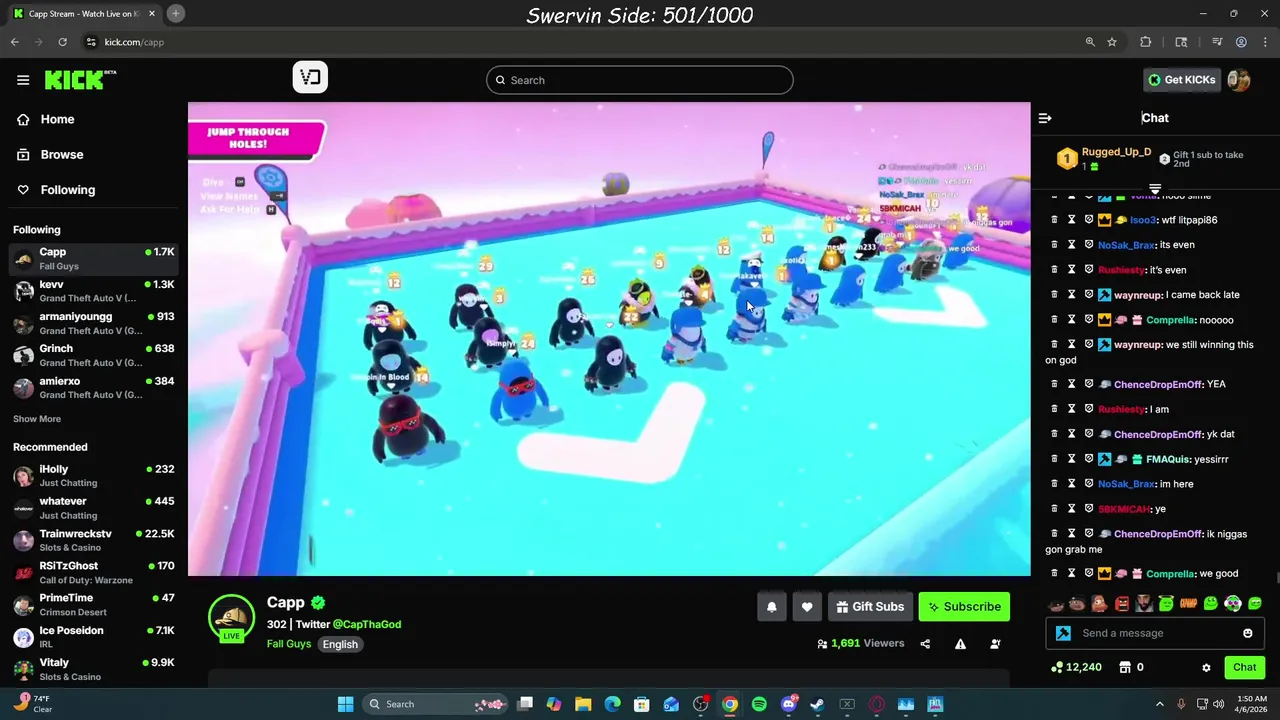The image size is (1280, 720).
Task: Open the Chrome three-dot menu
Action: tap(1264, 42)
